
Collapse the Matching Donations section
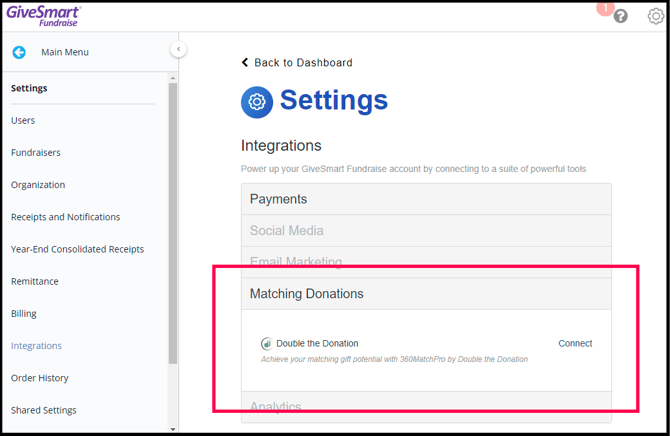426,294
